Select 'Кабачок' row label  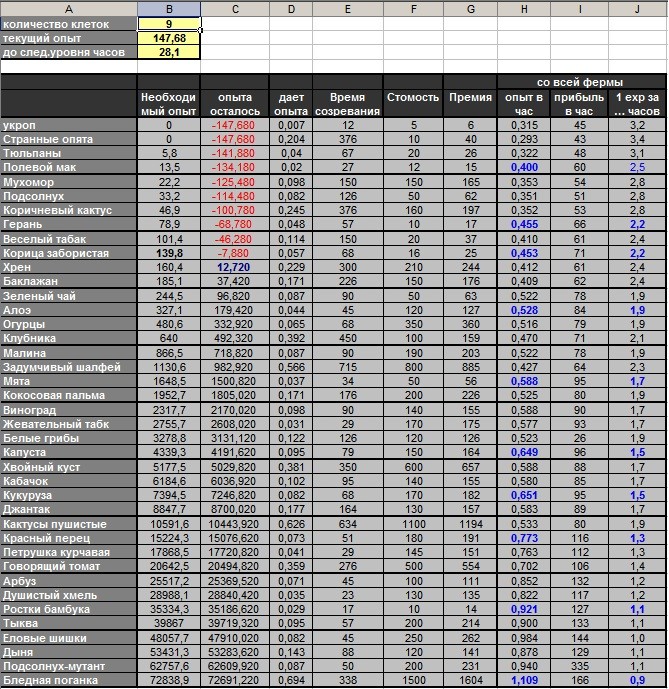[69, 482]
